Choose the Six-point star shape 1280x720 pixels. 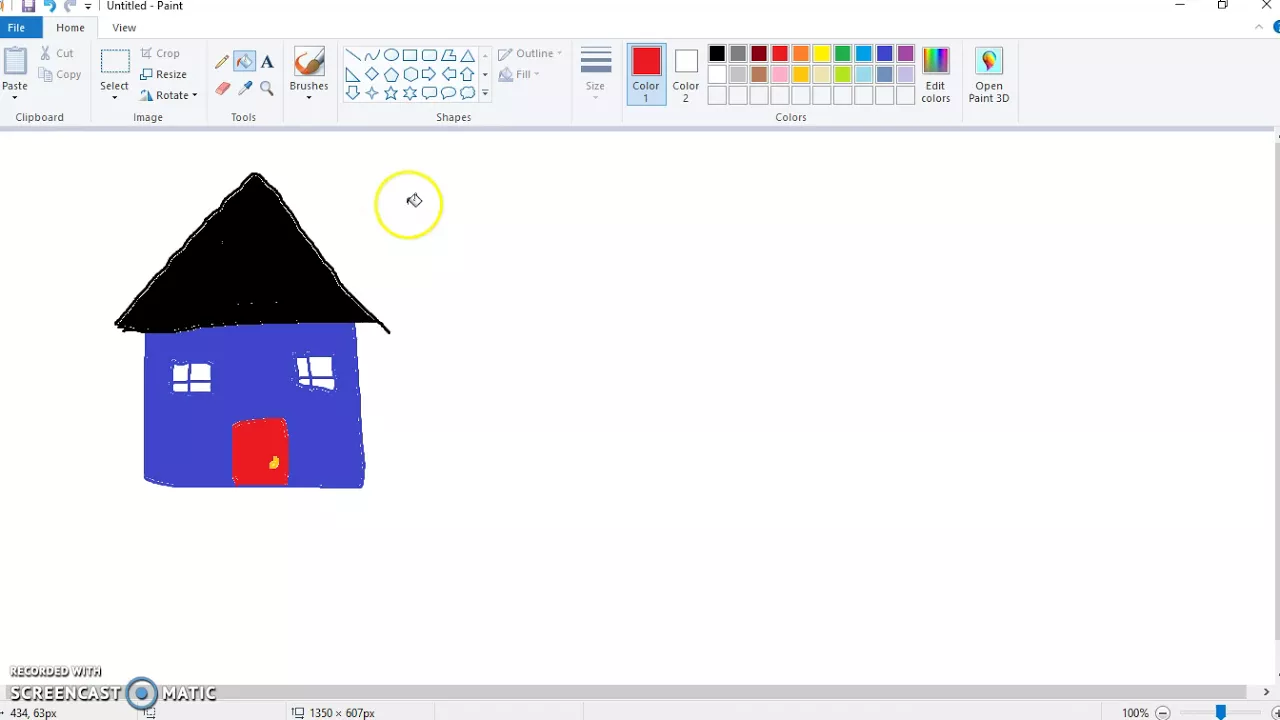pos(410,93)
